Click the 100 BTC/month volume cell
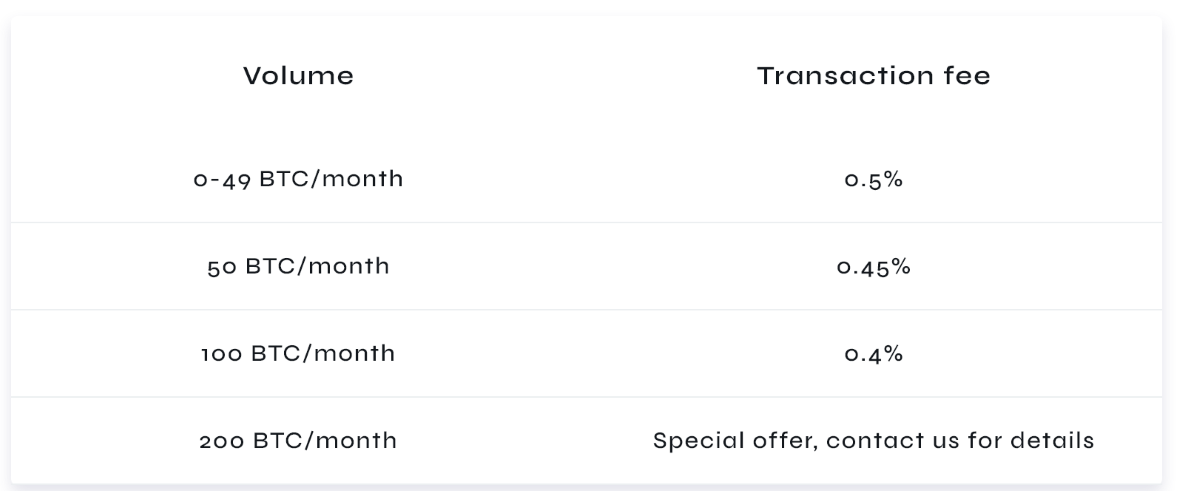1200x491 pixels. (298, 354)
